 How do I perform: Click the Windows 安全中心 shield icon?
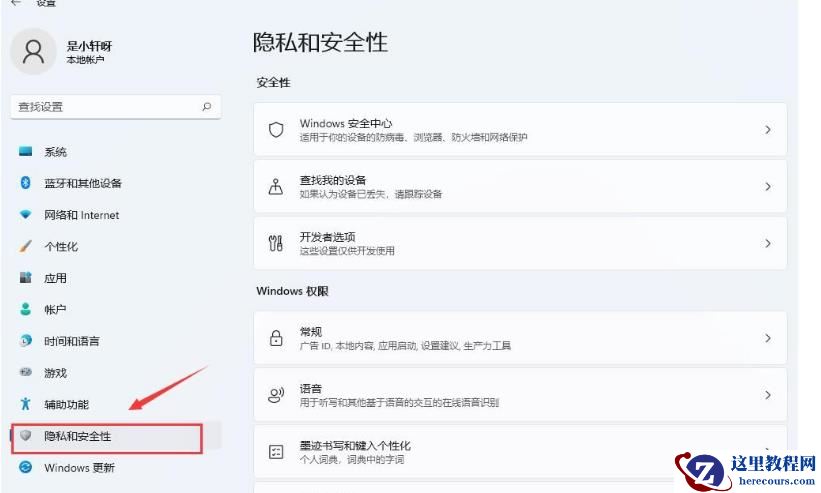[276, 129]
